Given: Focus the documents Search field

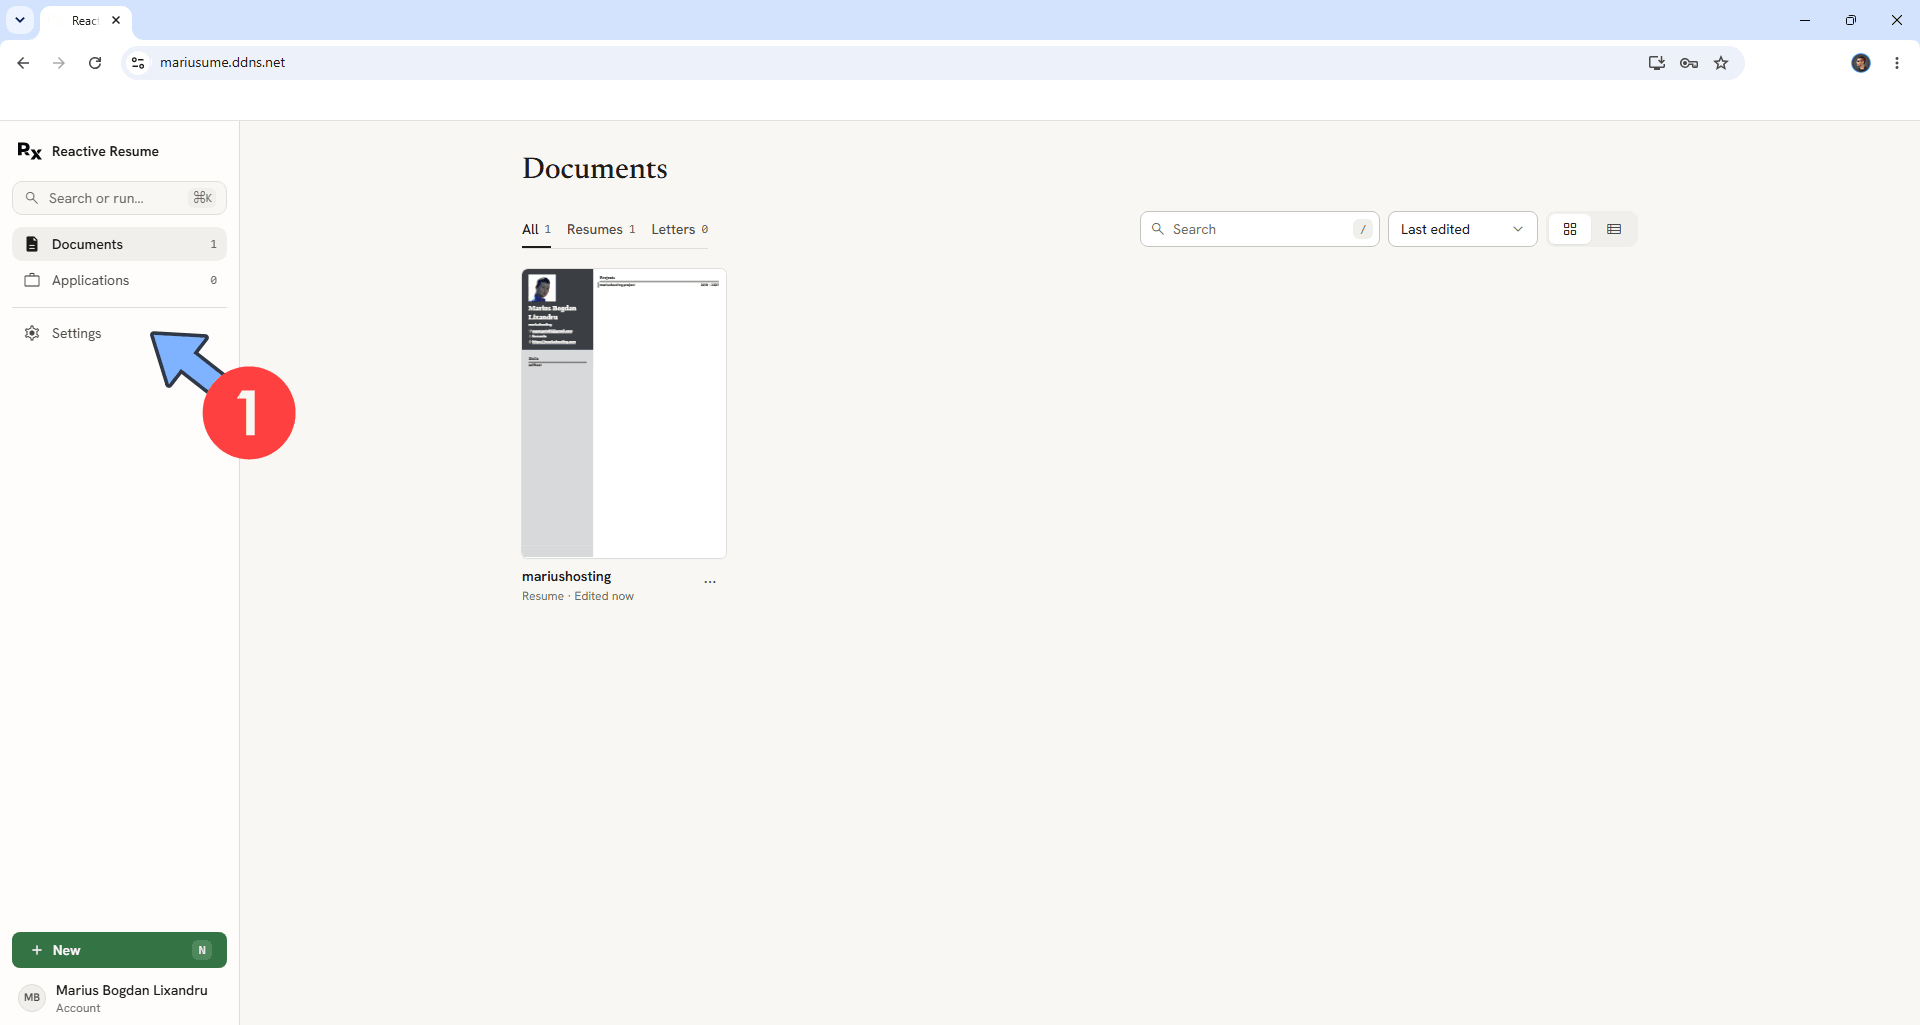Looking at the screenshot, I should [1259, 229].
